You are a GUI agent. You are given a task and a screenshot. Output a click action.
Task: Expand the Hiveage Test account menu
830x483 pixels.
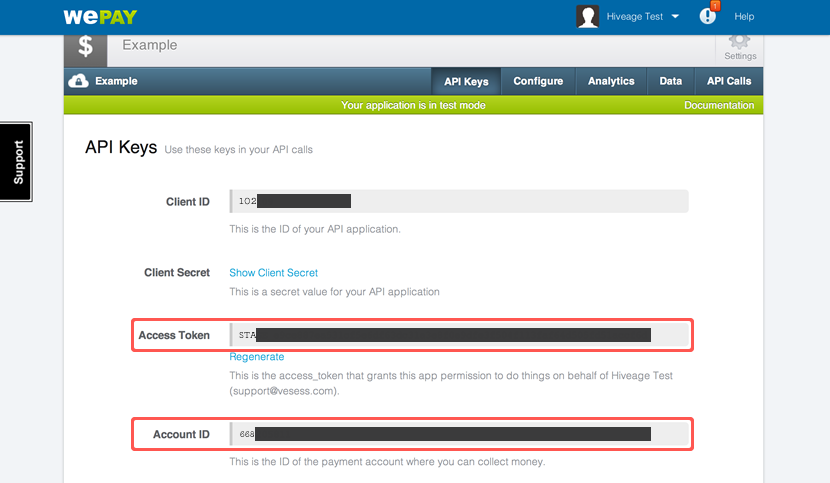pyautogui.click(x=634, y=17)
